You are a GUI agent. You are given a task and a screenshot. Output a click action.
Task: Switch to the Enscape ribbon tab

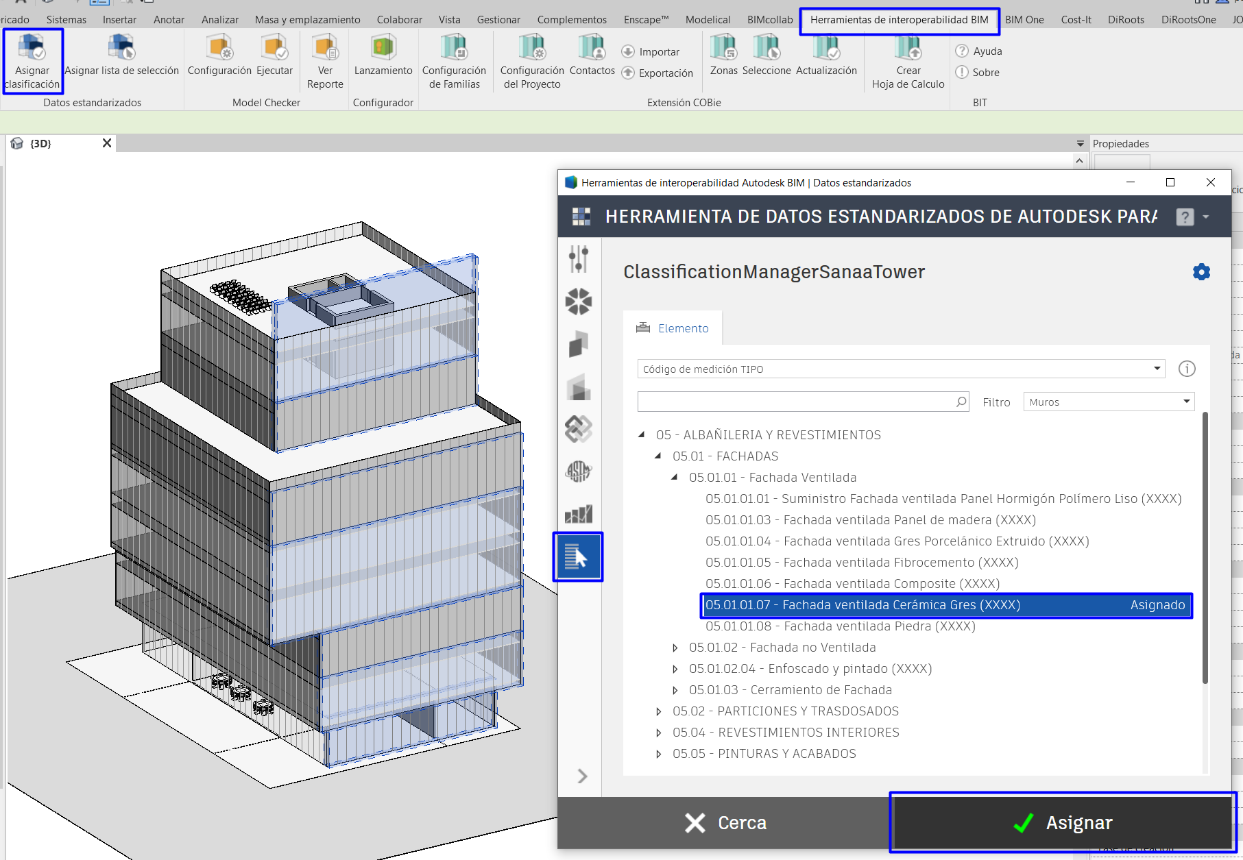click(x=647, y=19)
